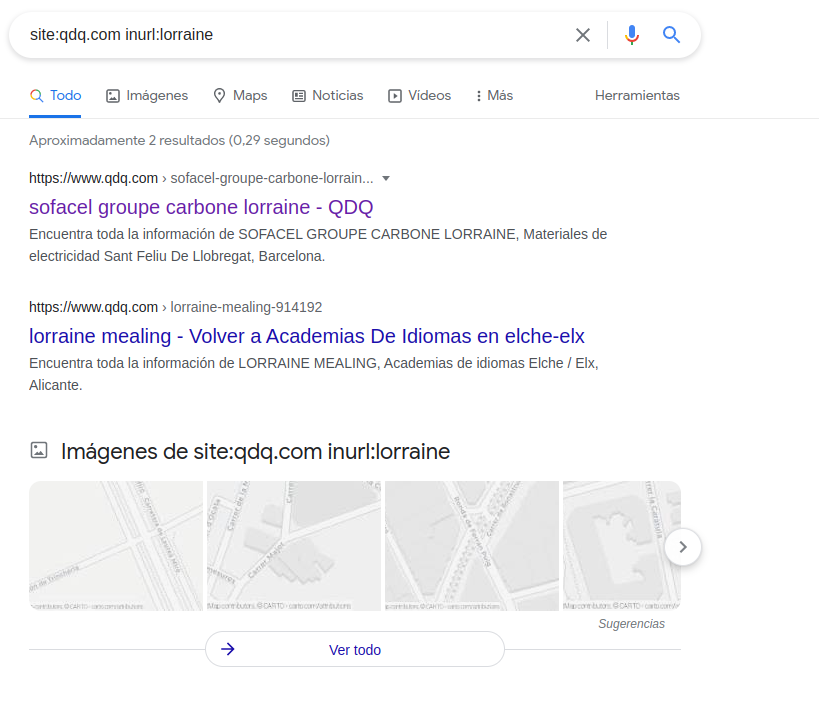The image size is (819, 706).
Task: Click the image icon beside Imágenes heading
Action: coord(39,450)
